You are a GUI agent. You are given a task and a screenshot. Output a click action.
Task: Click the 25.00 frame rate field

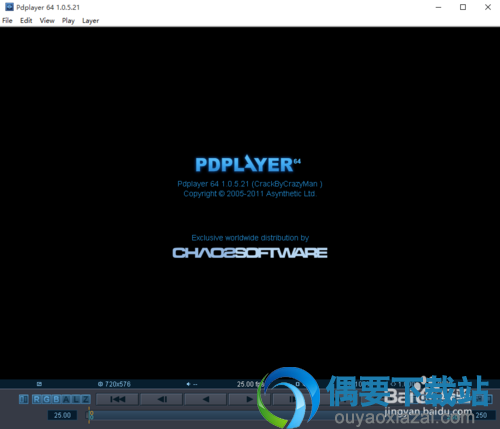point(62,415)
